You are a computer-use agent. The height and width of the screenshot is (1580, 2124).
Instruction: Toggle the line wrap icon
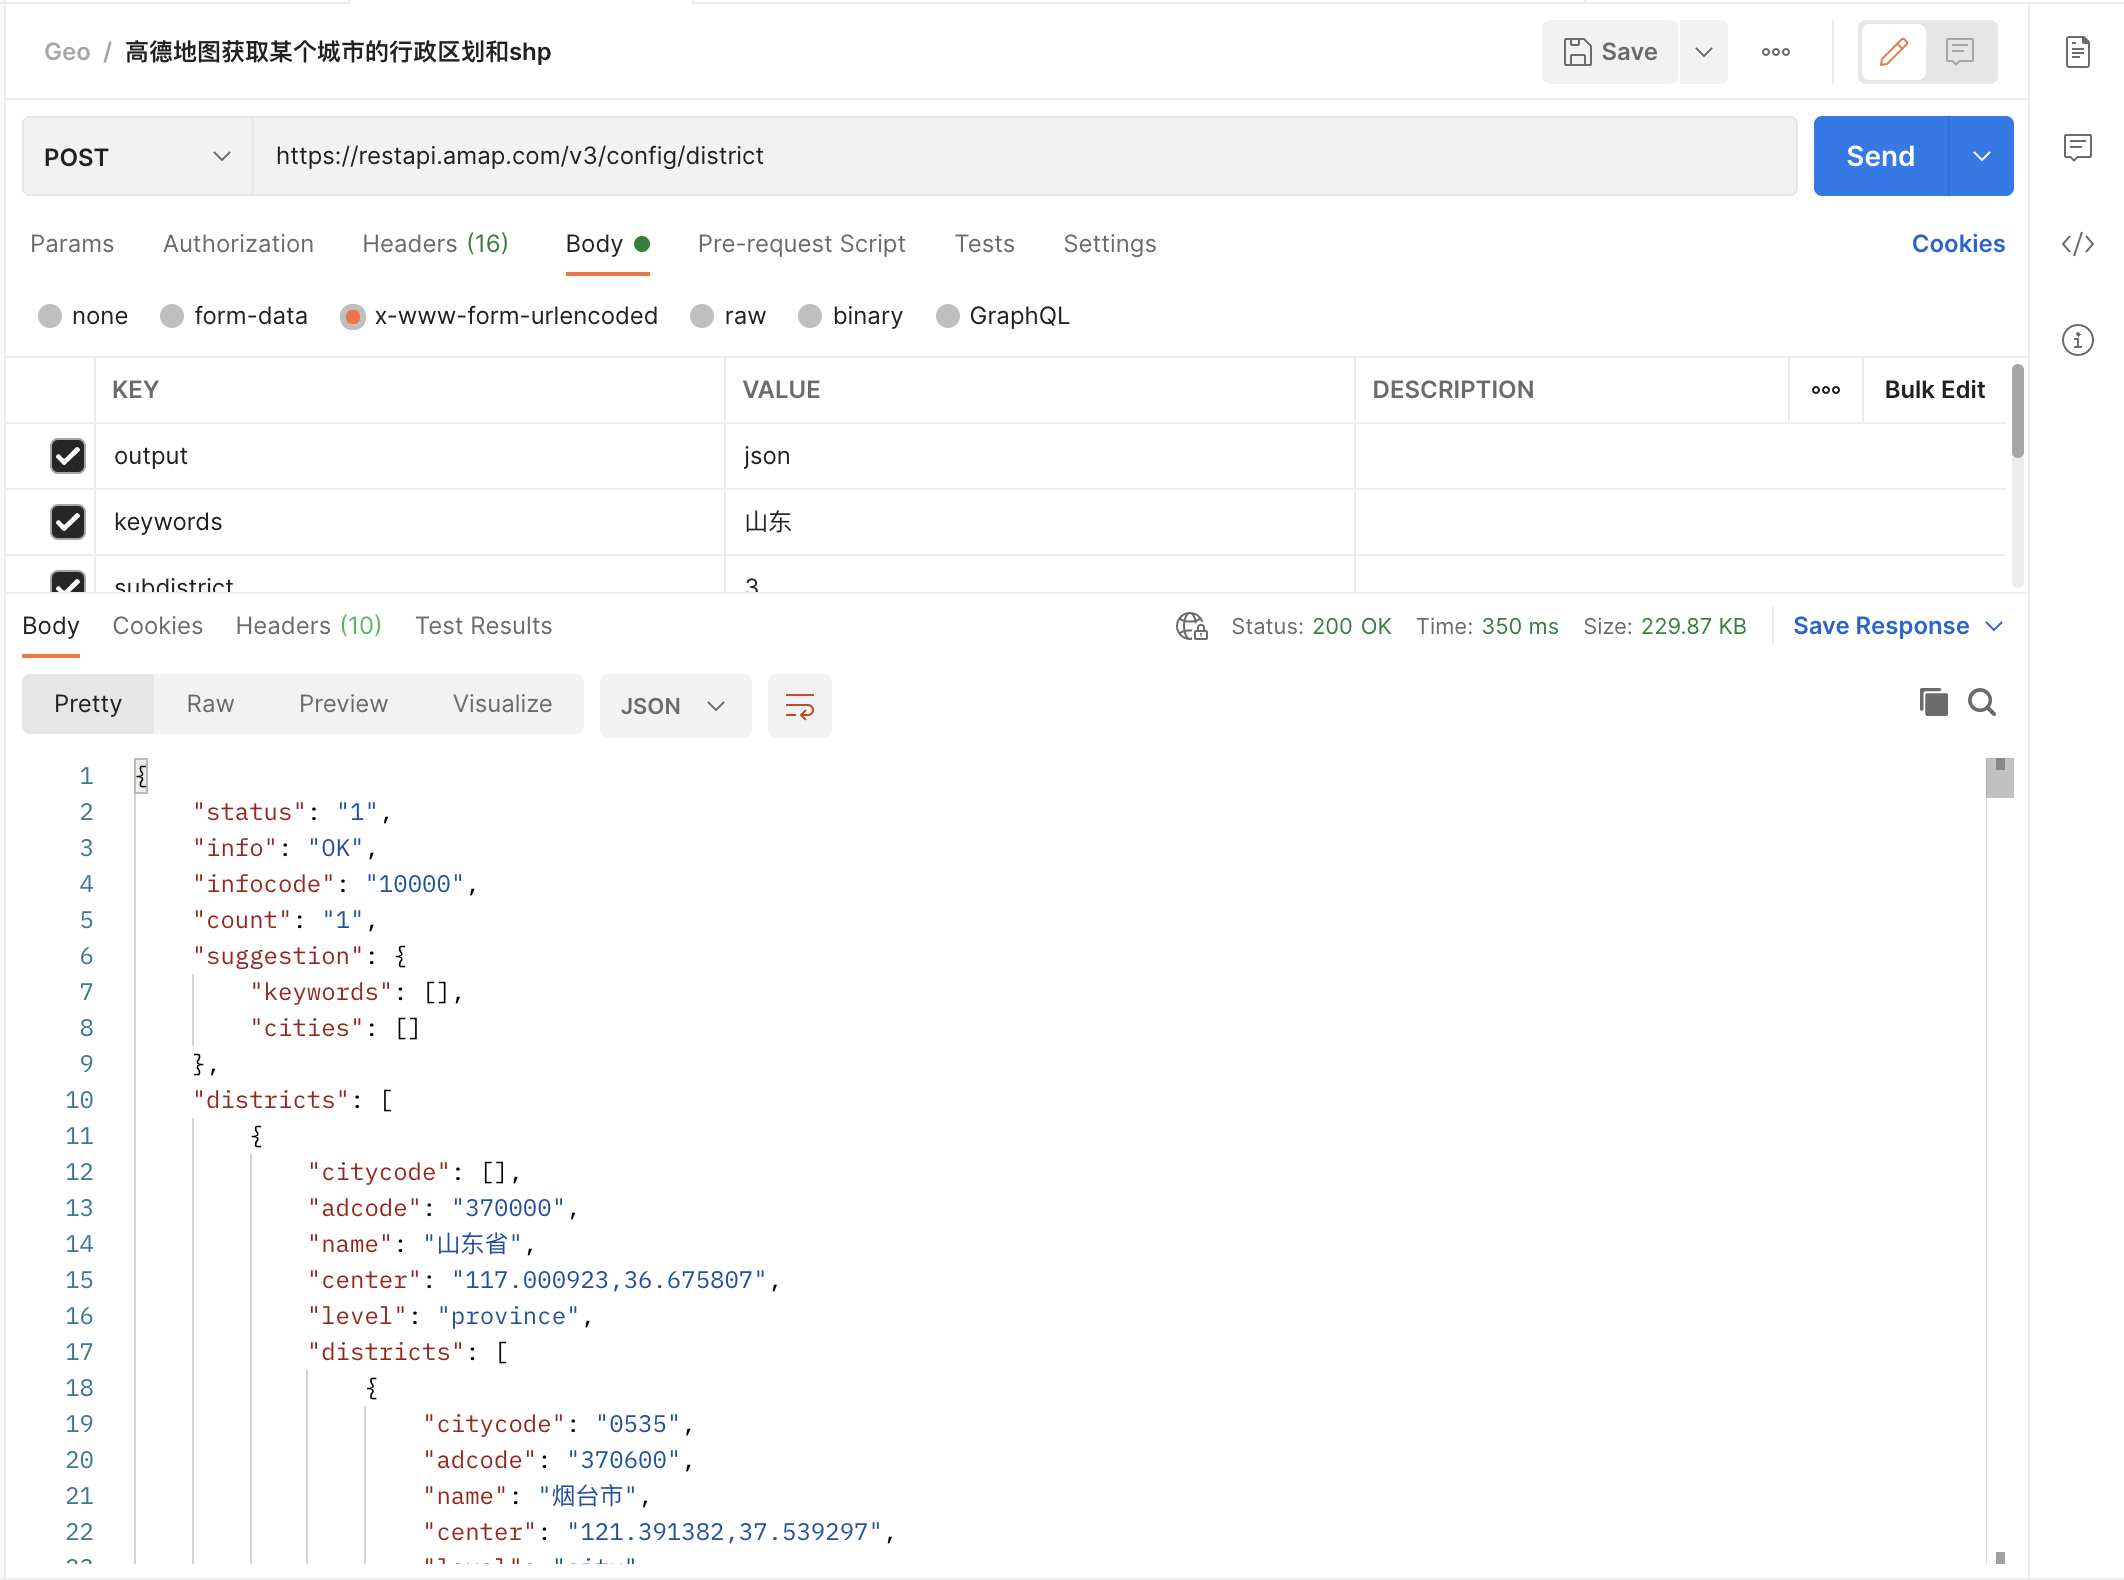(x=799, y=706)
